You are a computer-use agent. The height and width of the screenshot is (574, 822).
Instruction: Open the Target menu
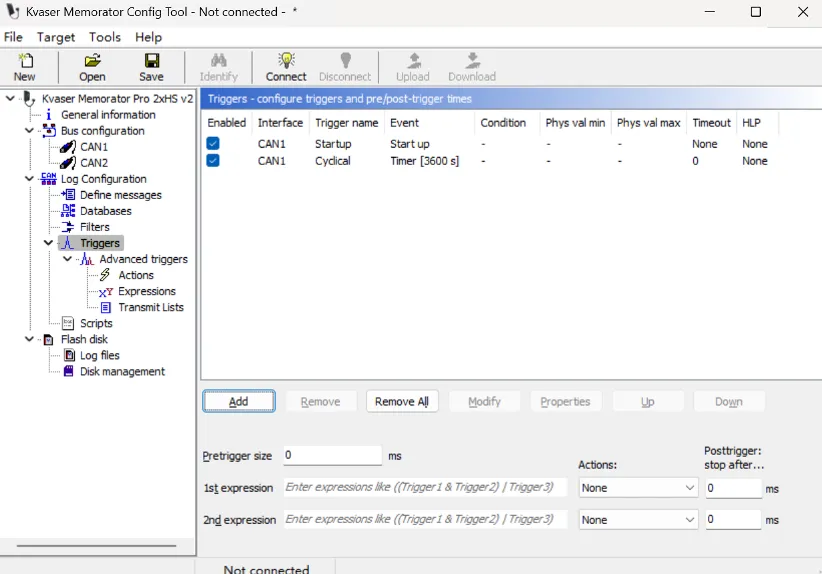[x=56, y=37]
